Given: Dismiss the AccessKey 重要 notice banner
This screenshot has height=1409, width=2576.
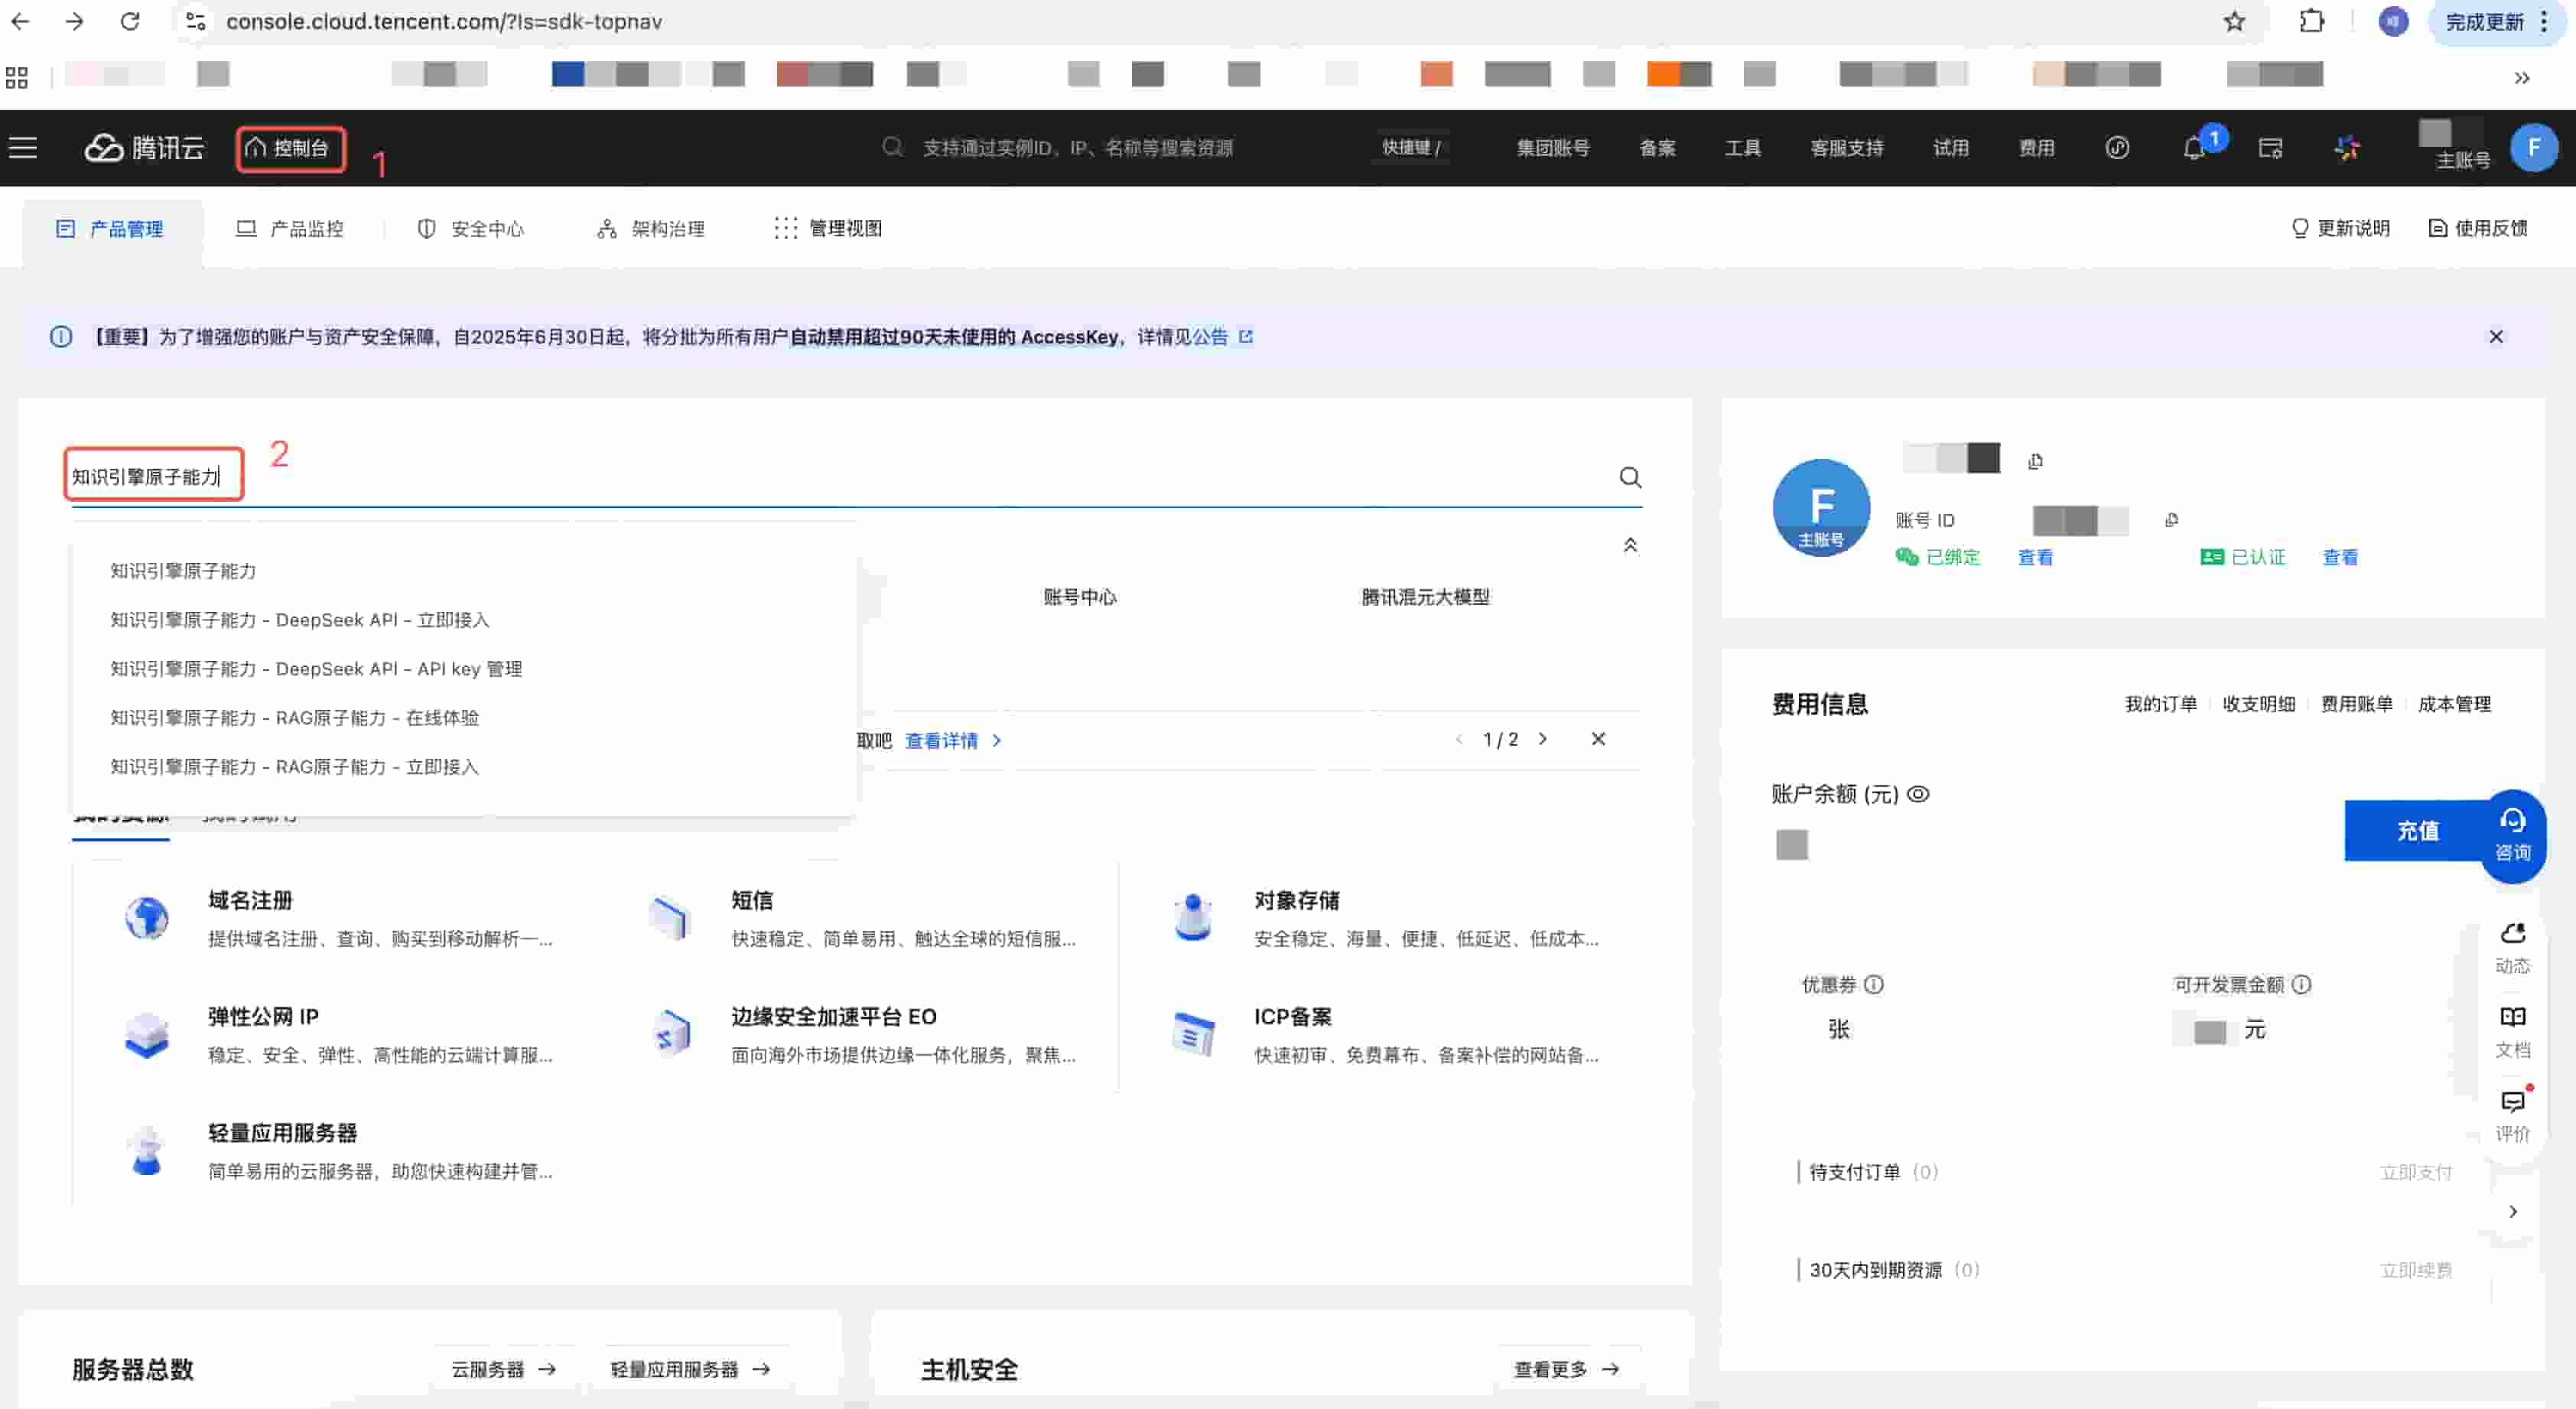Looking at the screenshot, I should pos(2497,336).
